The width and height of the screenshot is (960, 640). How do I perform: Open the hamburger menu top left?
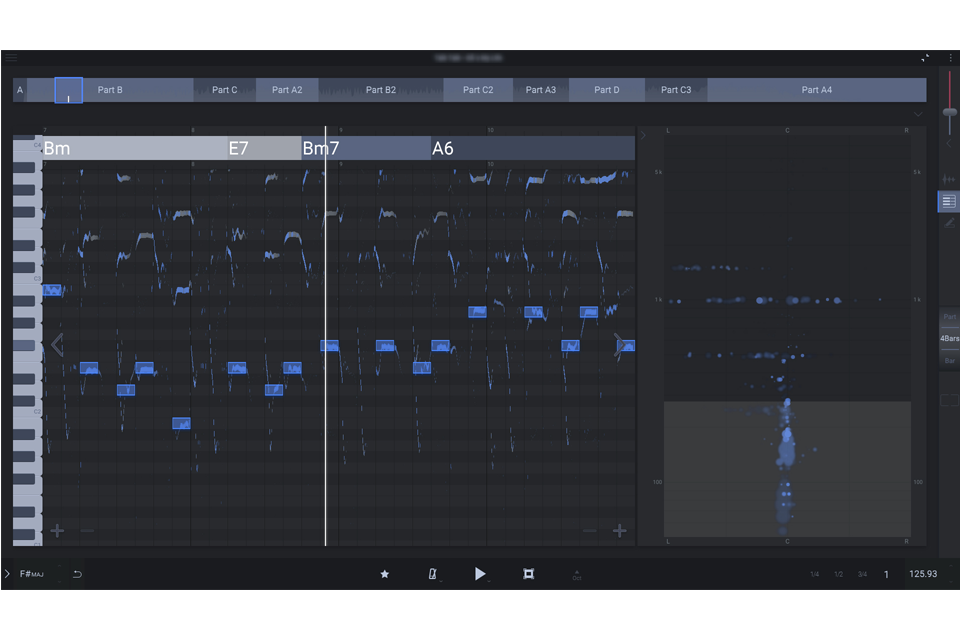(x=11, y=57)
